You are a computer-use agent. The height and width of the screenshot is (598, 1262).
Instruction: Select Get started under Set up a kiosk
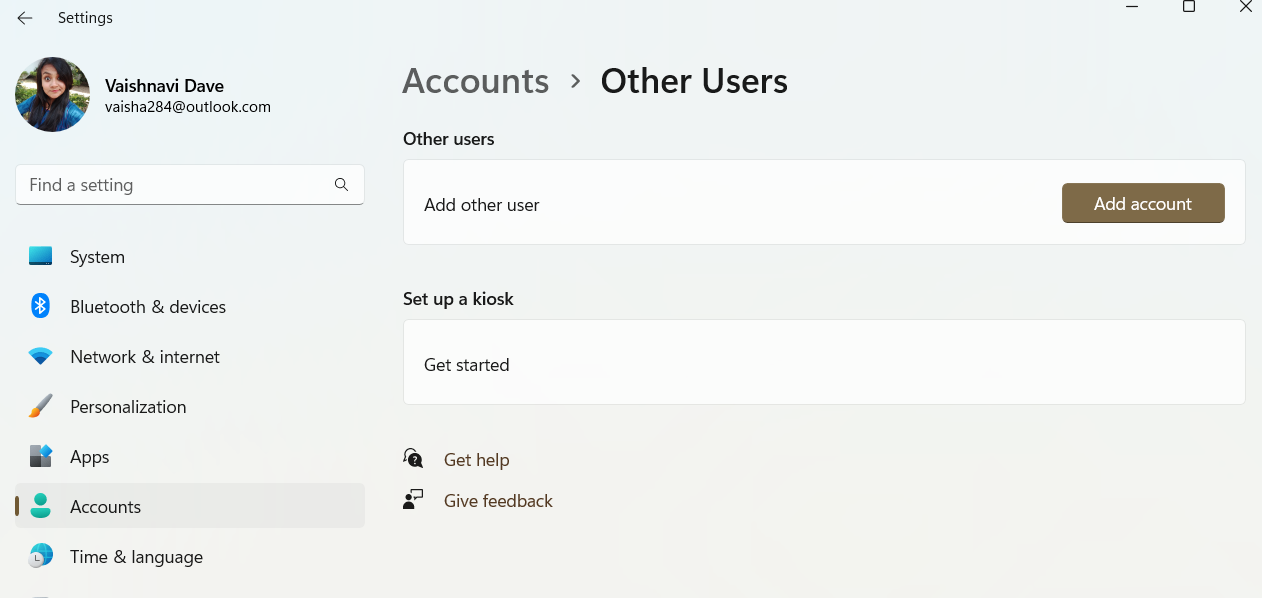click(x=466, y=364)
